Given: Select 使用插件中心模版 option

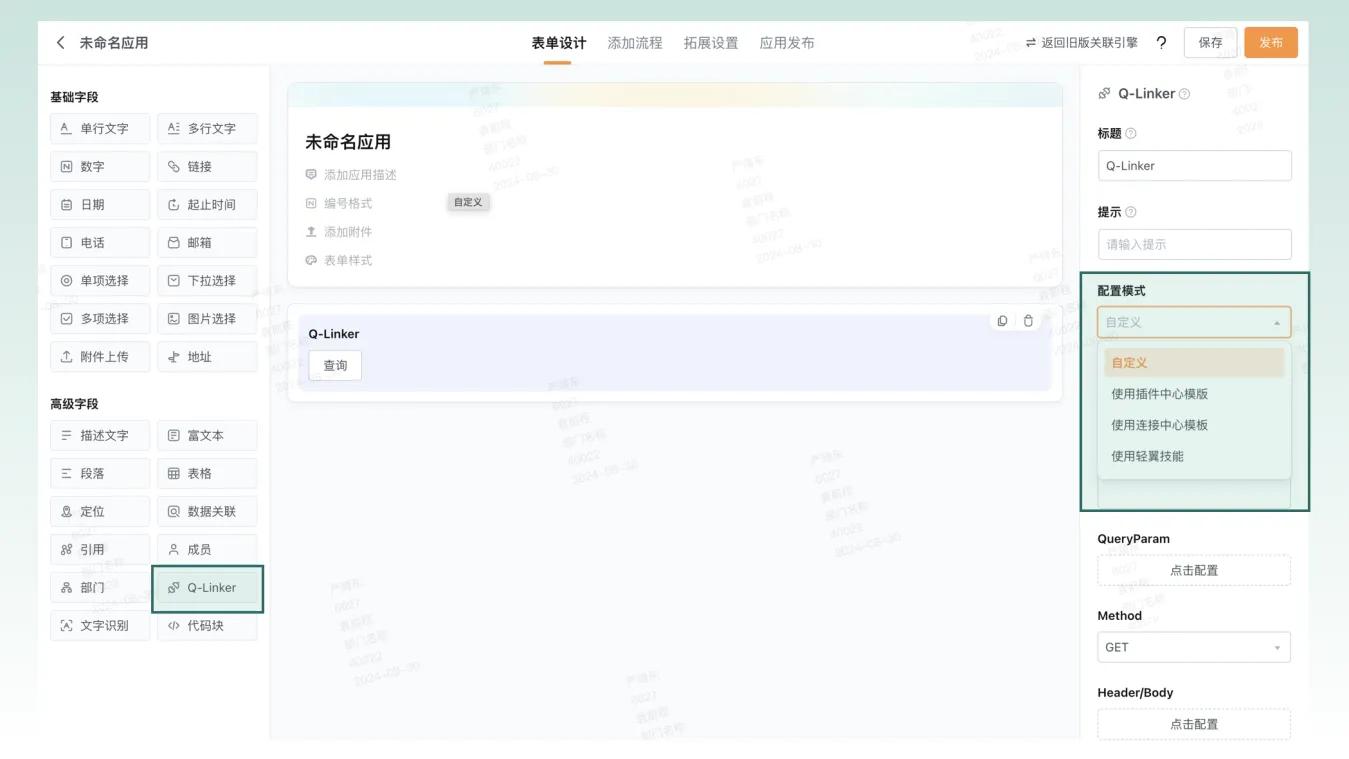Looking at the screenshot, I should (1194, 394).
